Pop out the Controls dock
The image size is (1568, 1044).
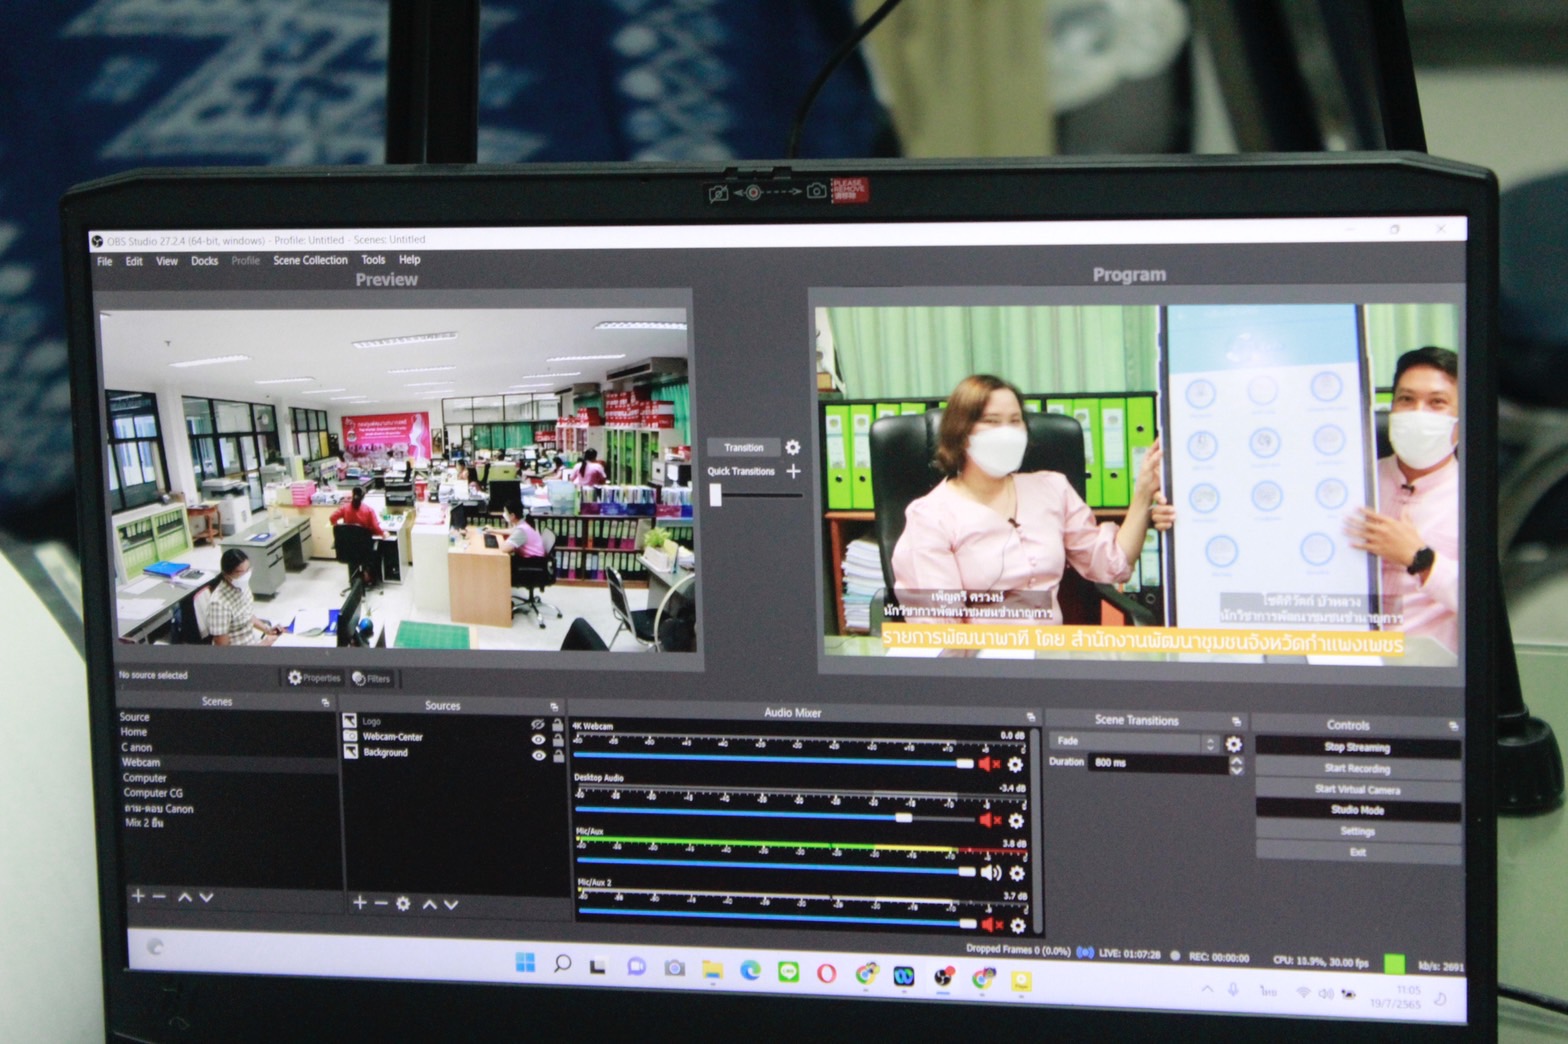[1452, 726]
